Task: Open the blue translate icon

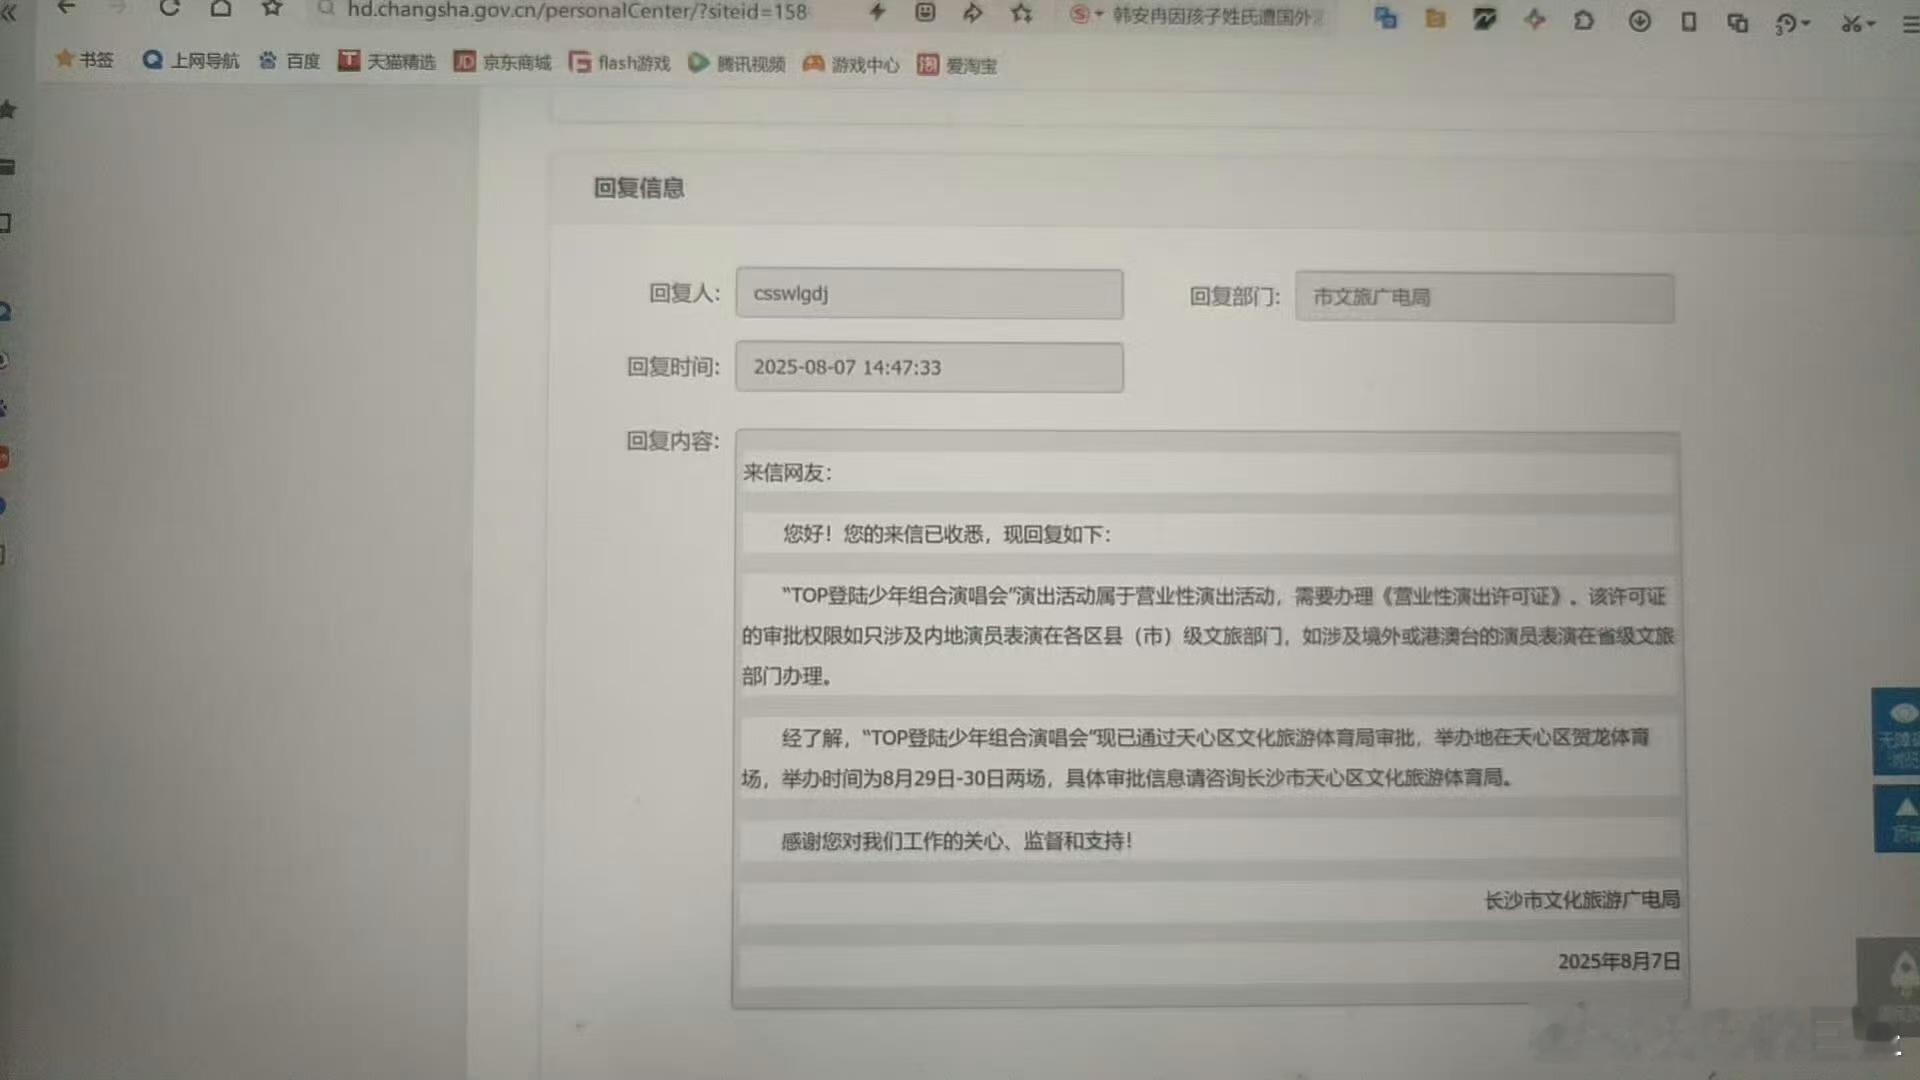Action: pyautogui.click(x=1385, y=17)
